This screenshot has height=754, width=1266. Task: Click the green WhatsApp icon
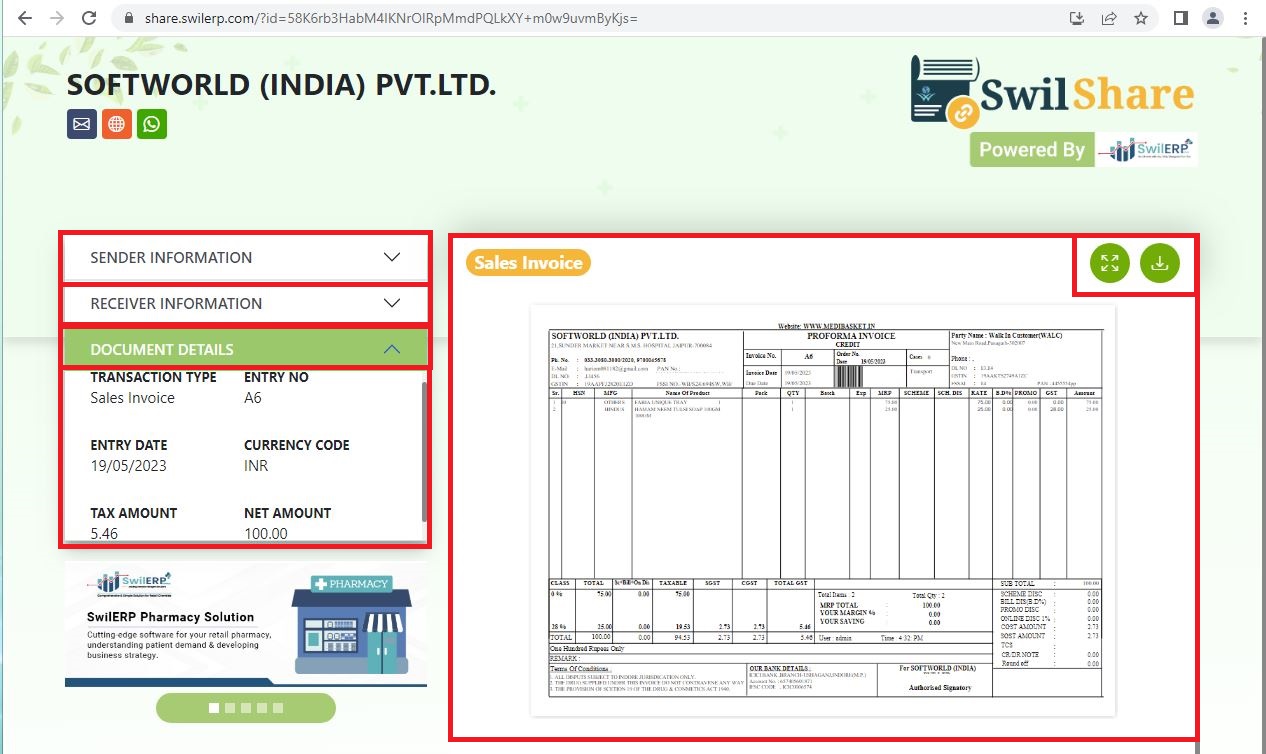point(152,124)
